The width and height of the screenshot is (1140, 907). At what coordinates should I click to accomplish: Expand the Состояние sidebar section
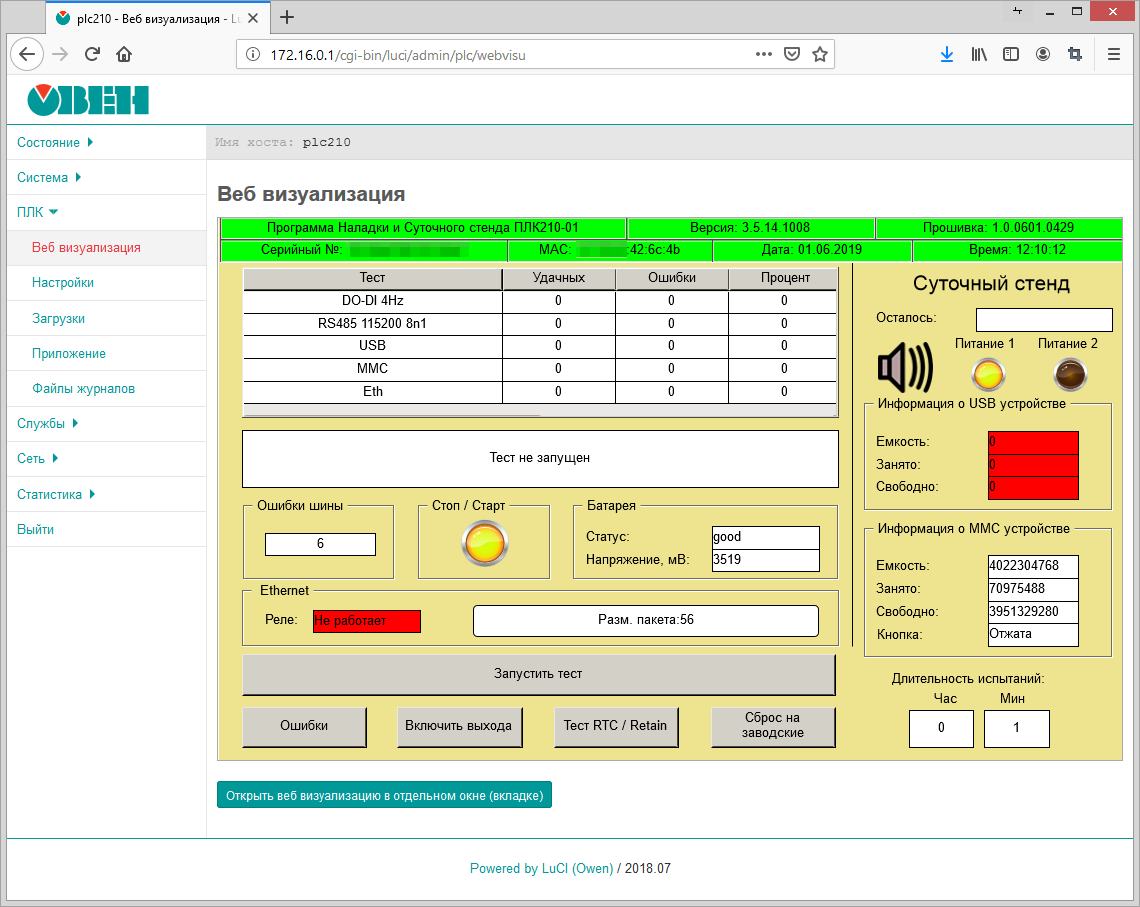click(x=55, y=143)
